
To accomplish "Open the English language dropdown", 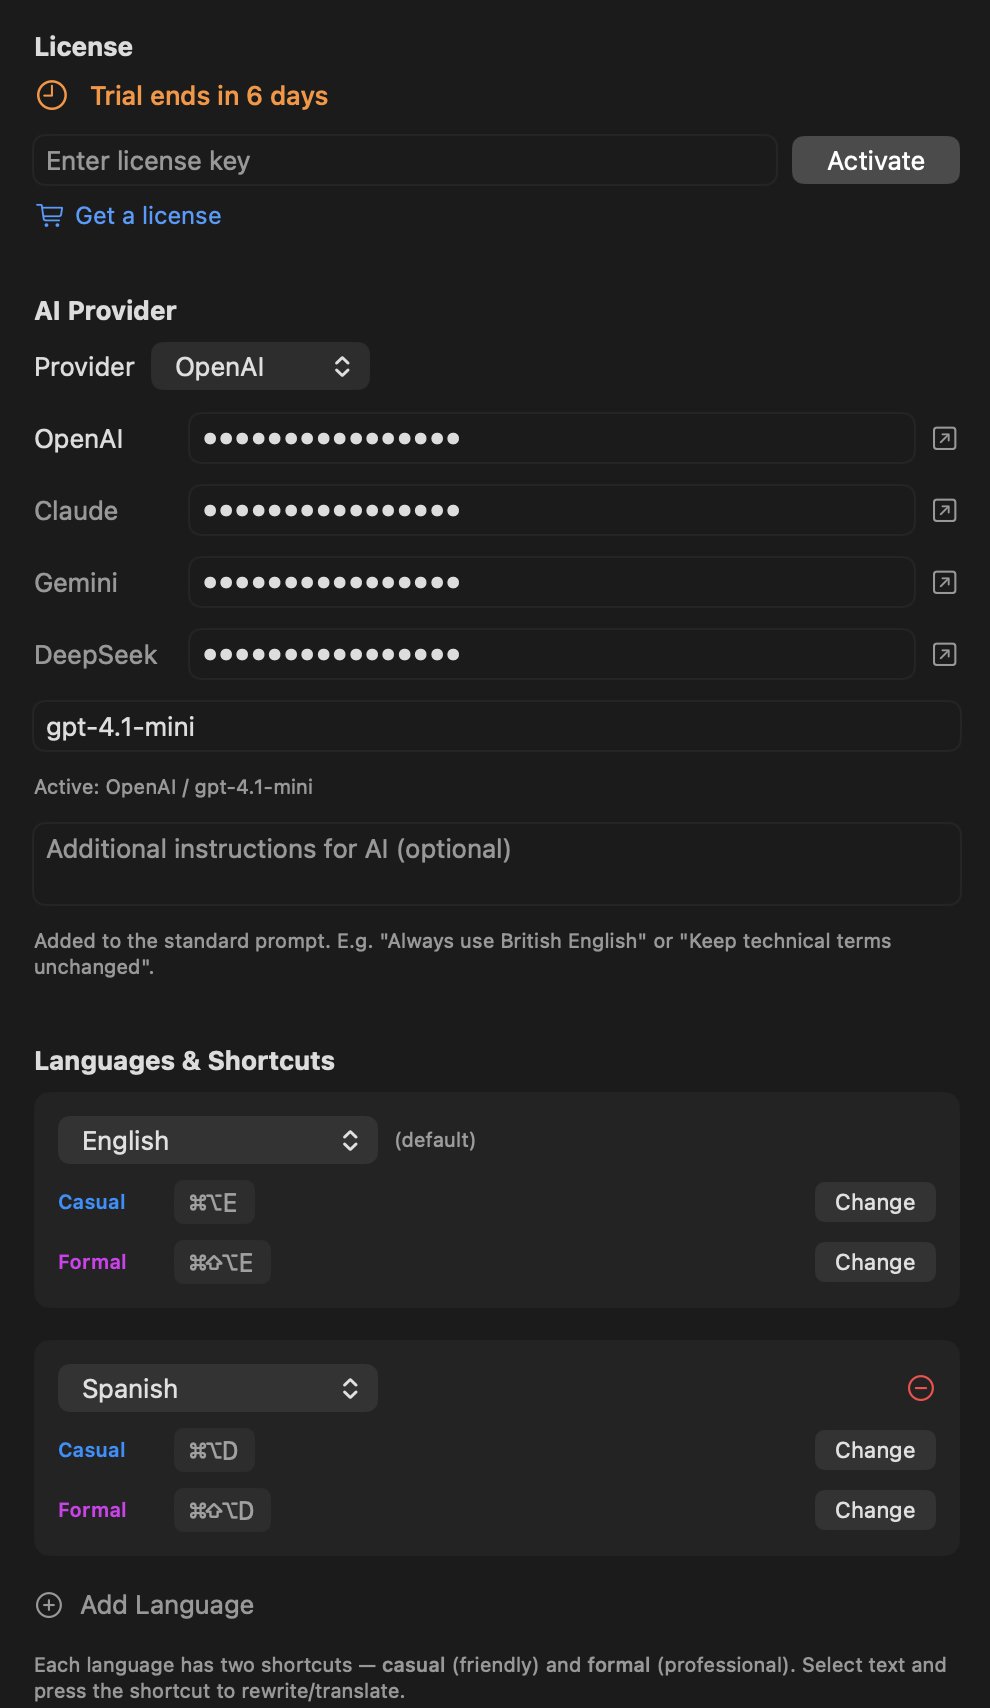I will pyautogui.click(x=217, y=1140).
